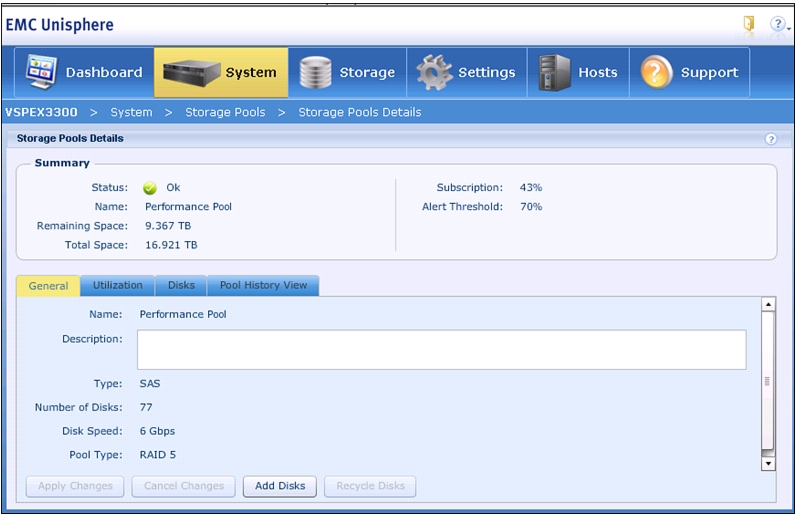
Task: Open help for Storage Pools Details panel
Action: pos(771,139)
